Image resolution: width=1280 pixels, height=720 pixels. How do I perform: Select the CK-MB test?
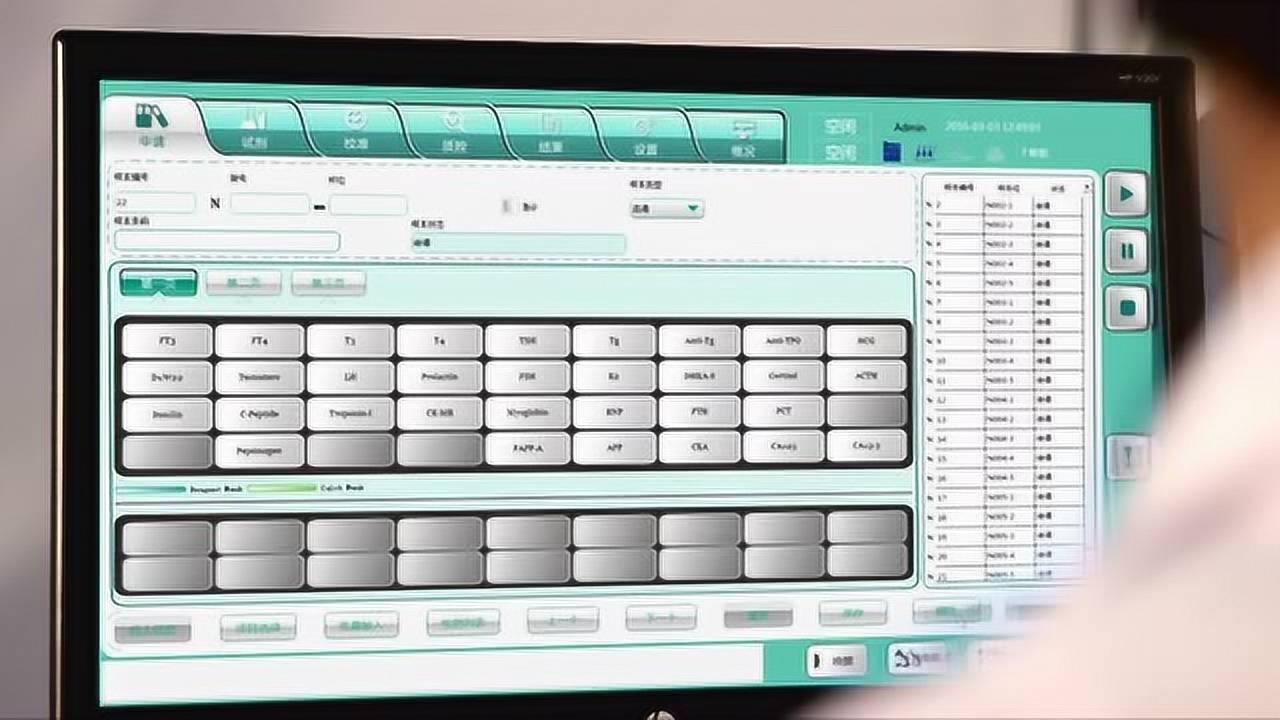click(x=440, y=413)
